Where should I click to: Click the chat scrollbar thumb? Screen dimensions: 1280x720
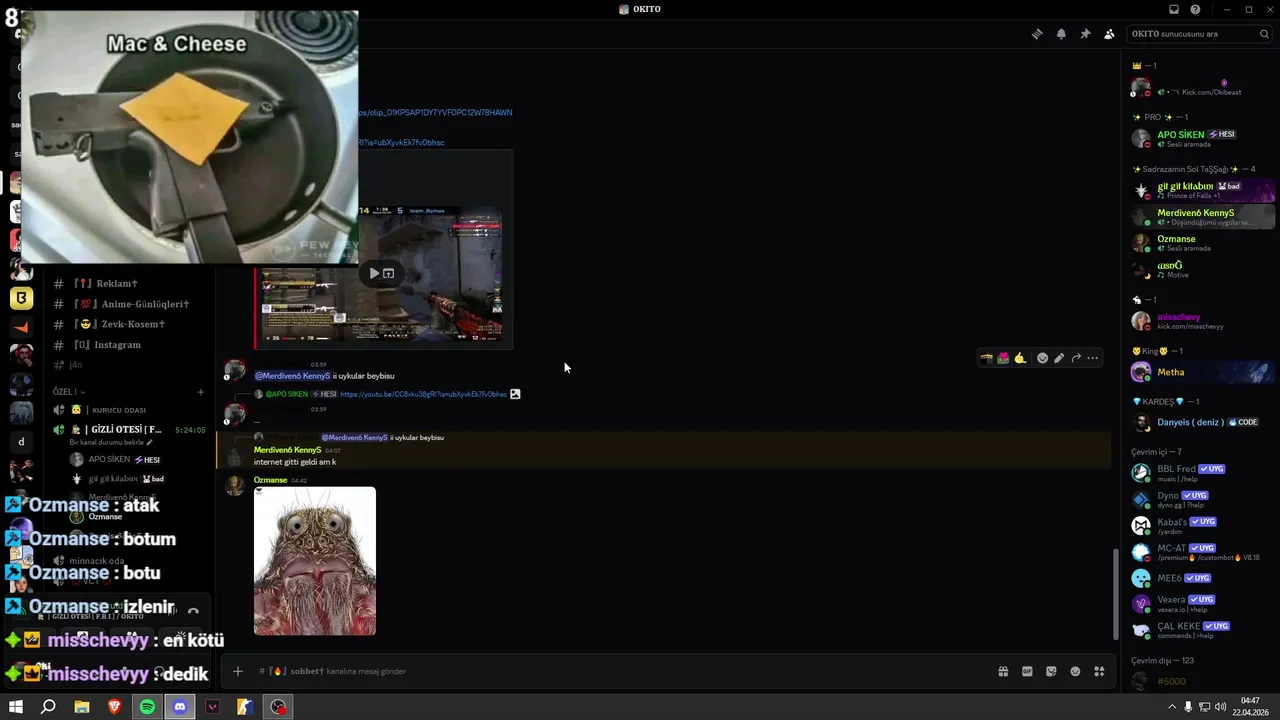coord(1116,594)
